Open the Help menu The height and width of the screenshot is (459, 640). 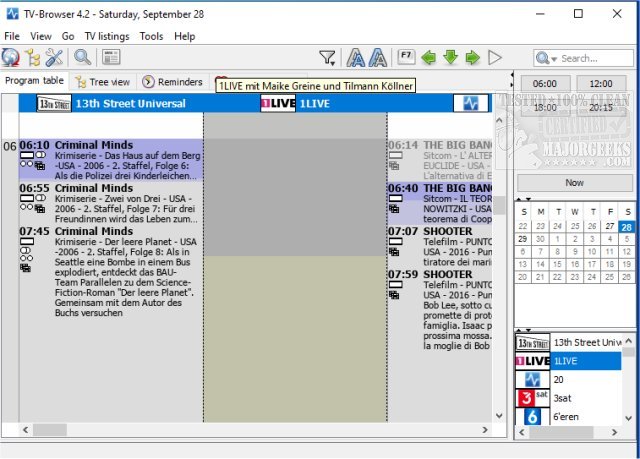[x=184, y=36]
